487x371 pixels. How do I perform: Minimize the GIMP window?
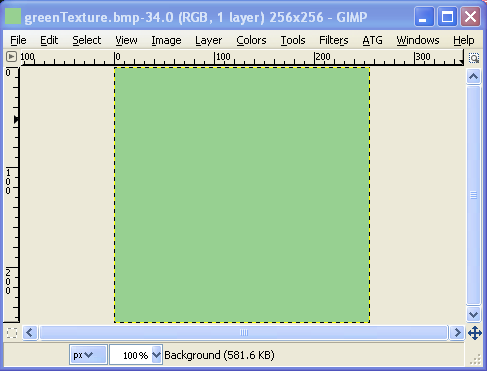424,16
